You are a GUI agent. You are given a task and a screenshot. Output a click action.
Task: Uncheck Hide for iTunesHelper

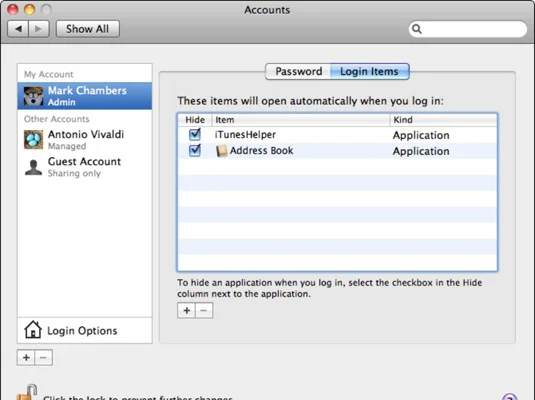point(195,134)
